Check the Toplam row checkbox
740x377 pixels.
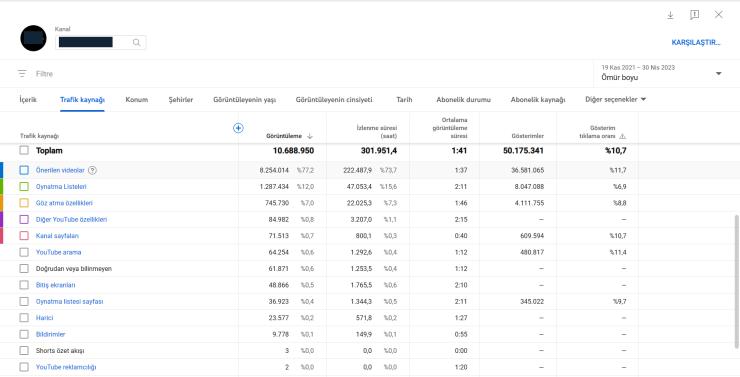point(24,151)
